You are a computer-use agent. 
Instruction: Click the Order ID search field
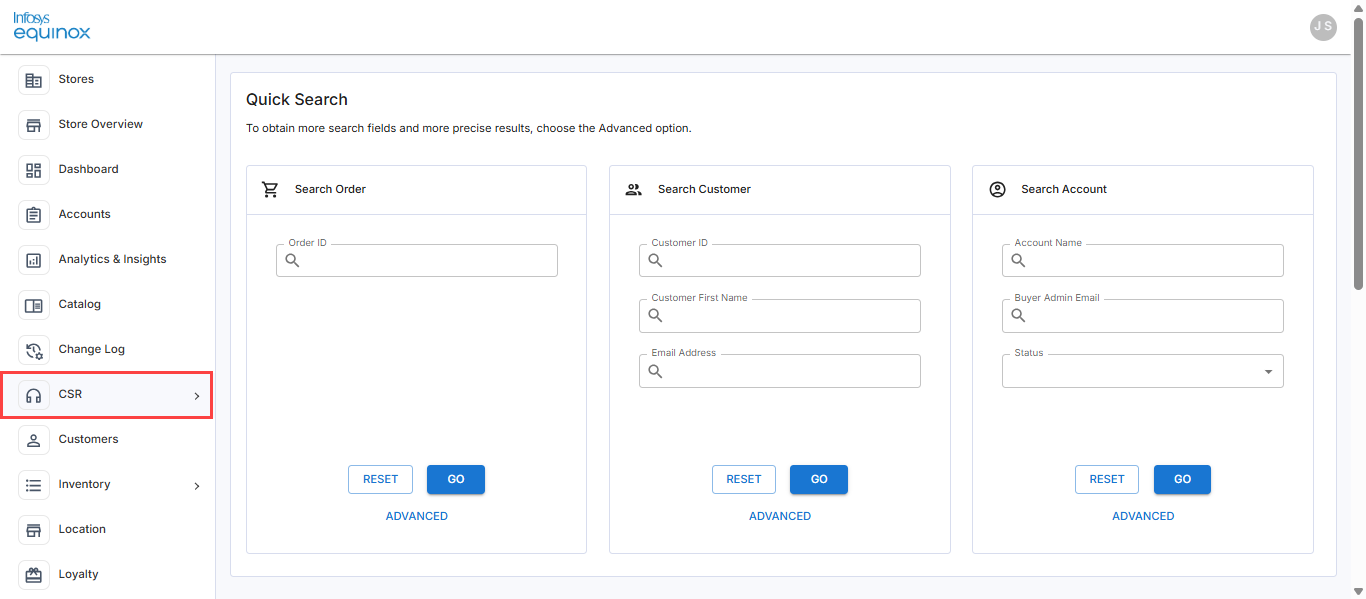click(417, 261)
